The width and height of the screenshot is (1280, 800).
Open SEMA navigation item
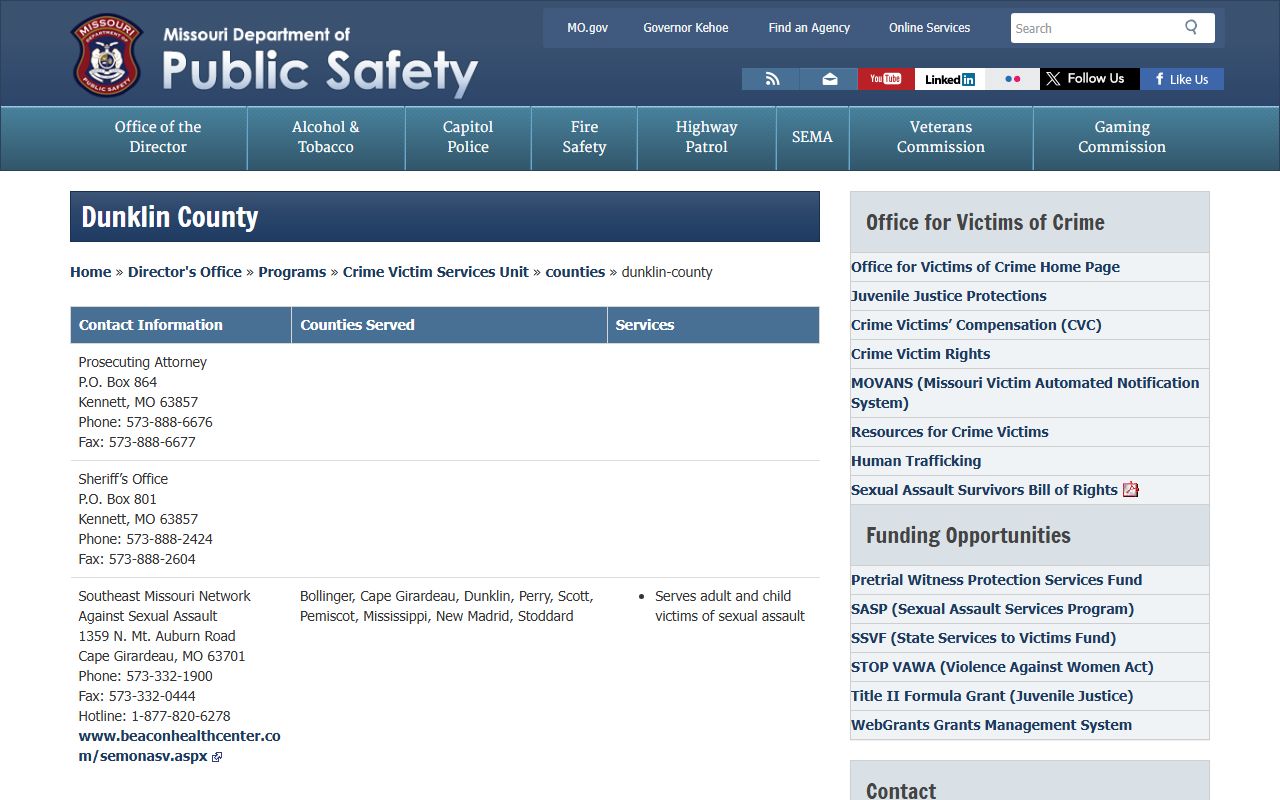point(812,137)
